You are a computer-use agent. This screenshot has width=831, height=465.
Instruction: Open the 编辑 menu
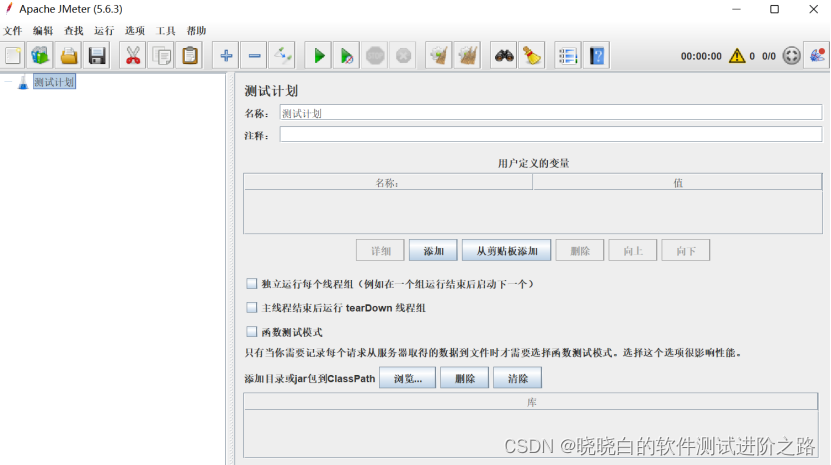tap(43, 31)
